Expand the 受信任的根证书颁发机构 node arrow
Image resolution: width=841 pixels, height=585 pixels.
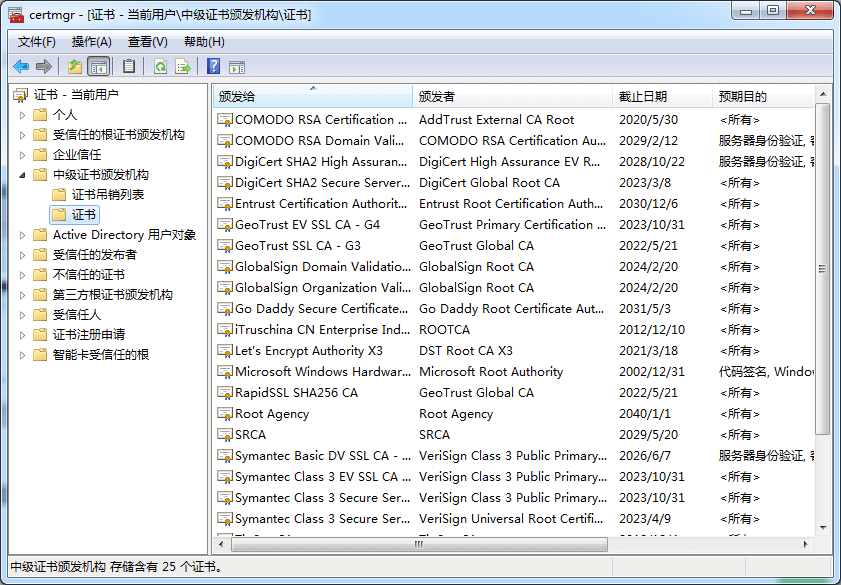point(23,135)
